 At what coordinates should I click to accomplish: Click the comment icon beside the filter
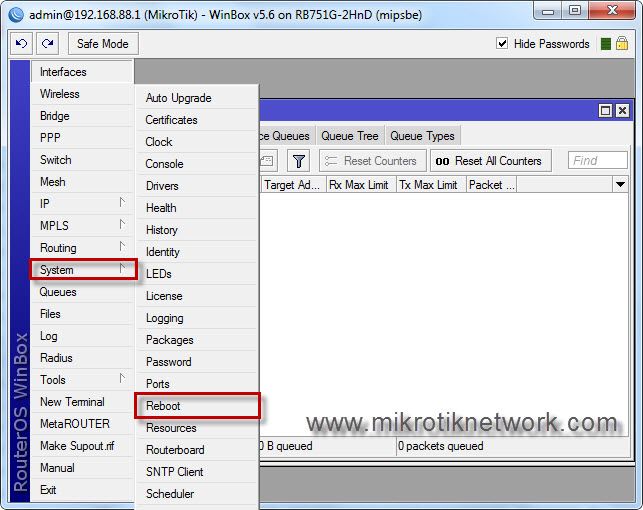tap(268, 161)
